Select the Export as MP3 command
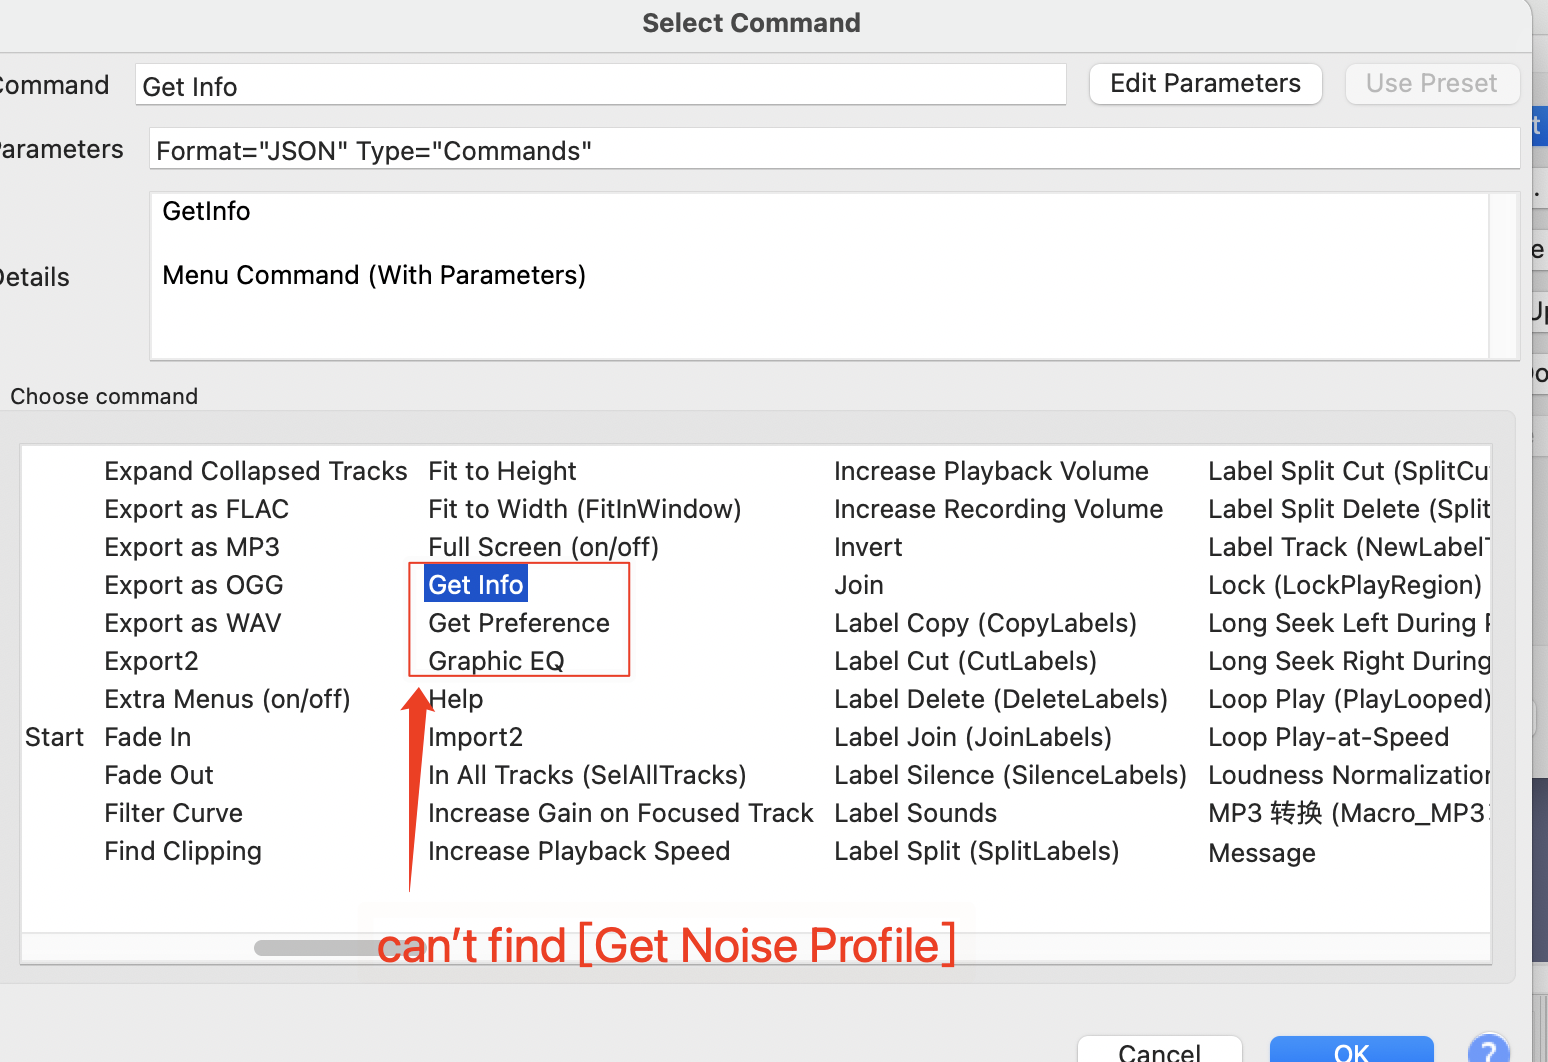Viewport: 1548px width, 1062px height. click(192, 547)
